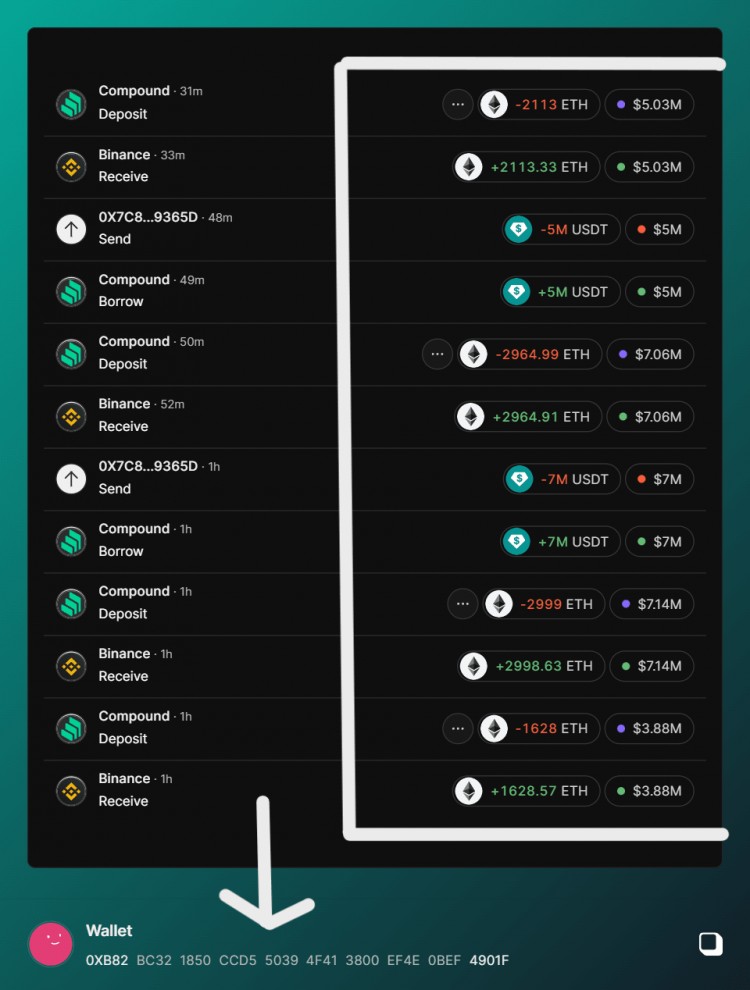Click Send arrow icon on 48m row

(x=71, y=229)
